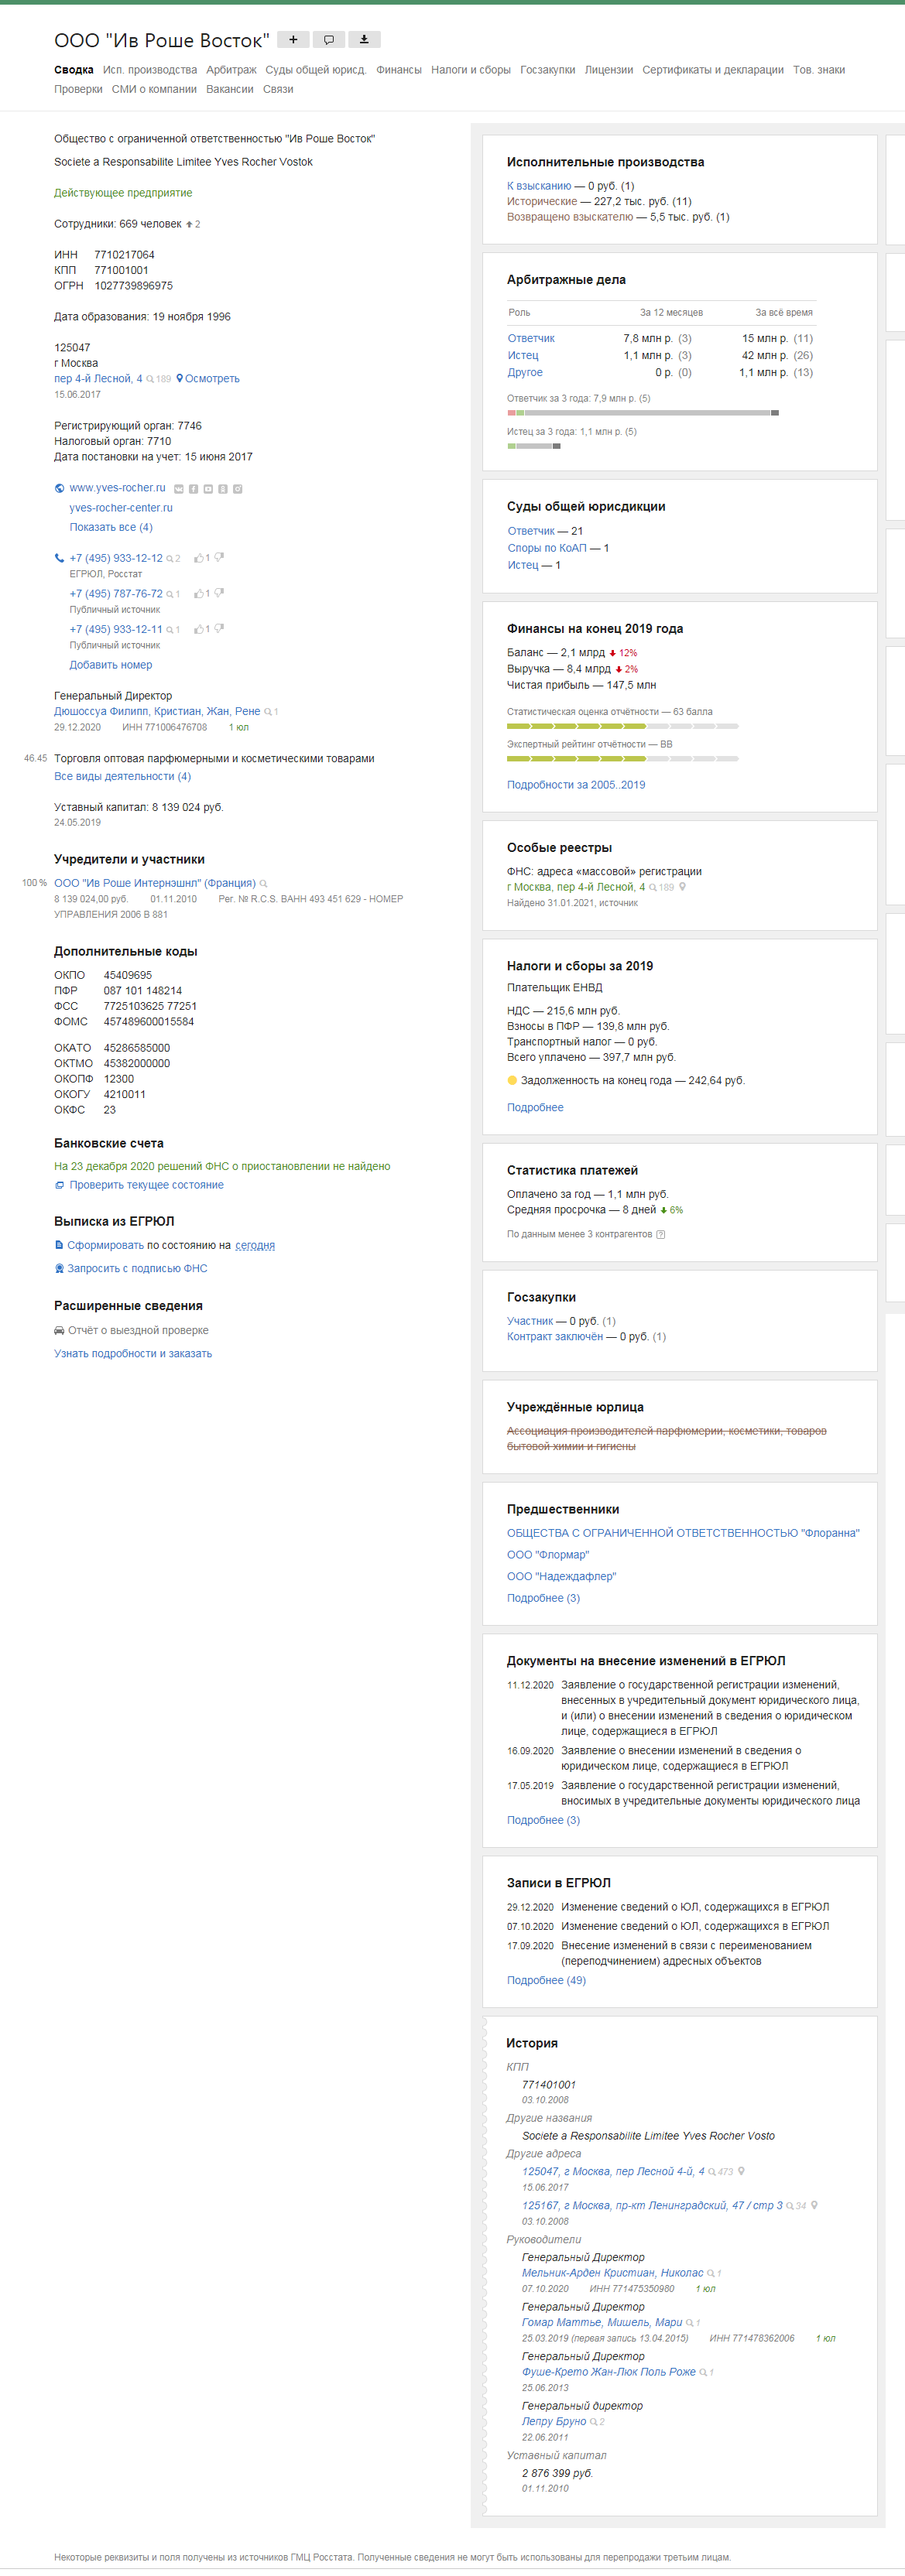Switch to the Арбитраж tab

point(231,70)
